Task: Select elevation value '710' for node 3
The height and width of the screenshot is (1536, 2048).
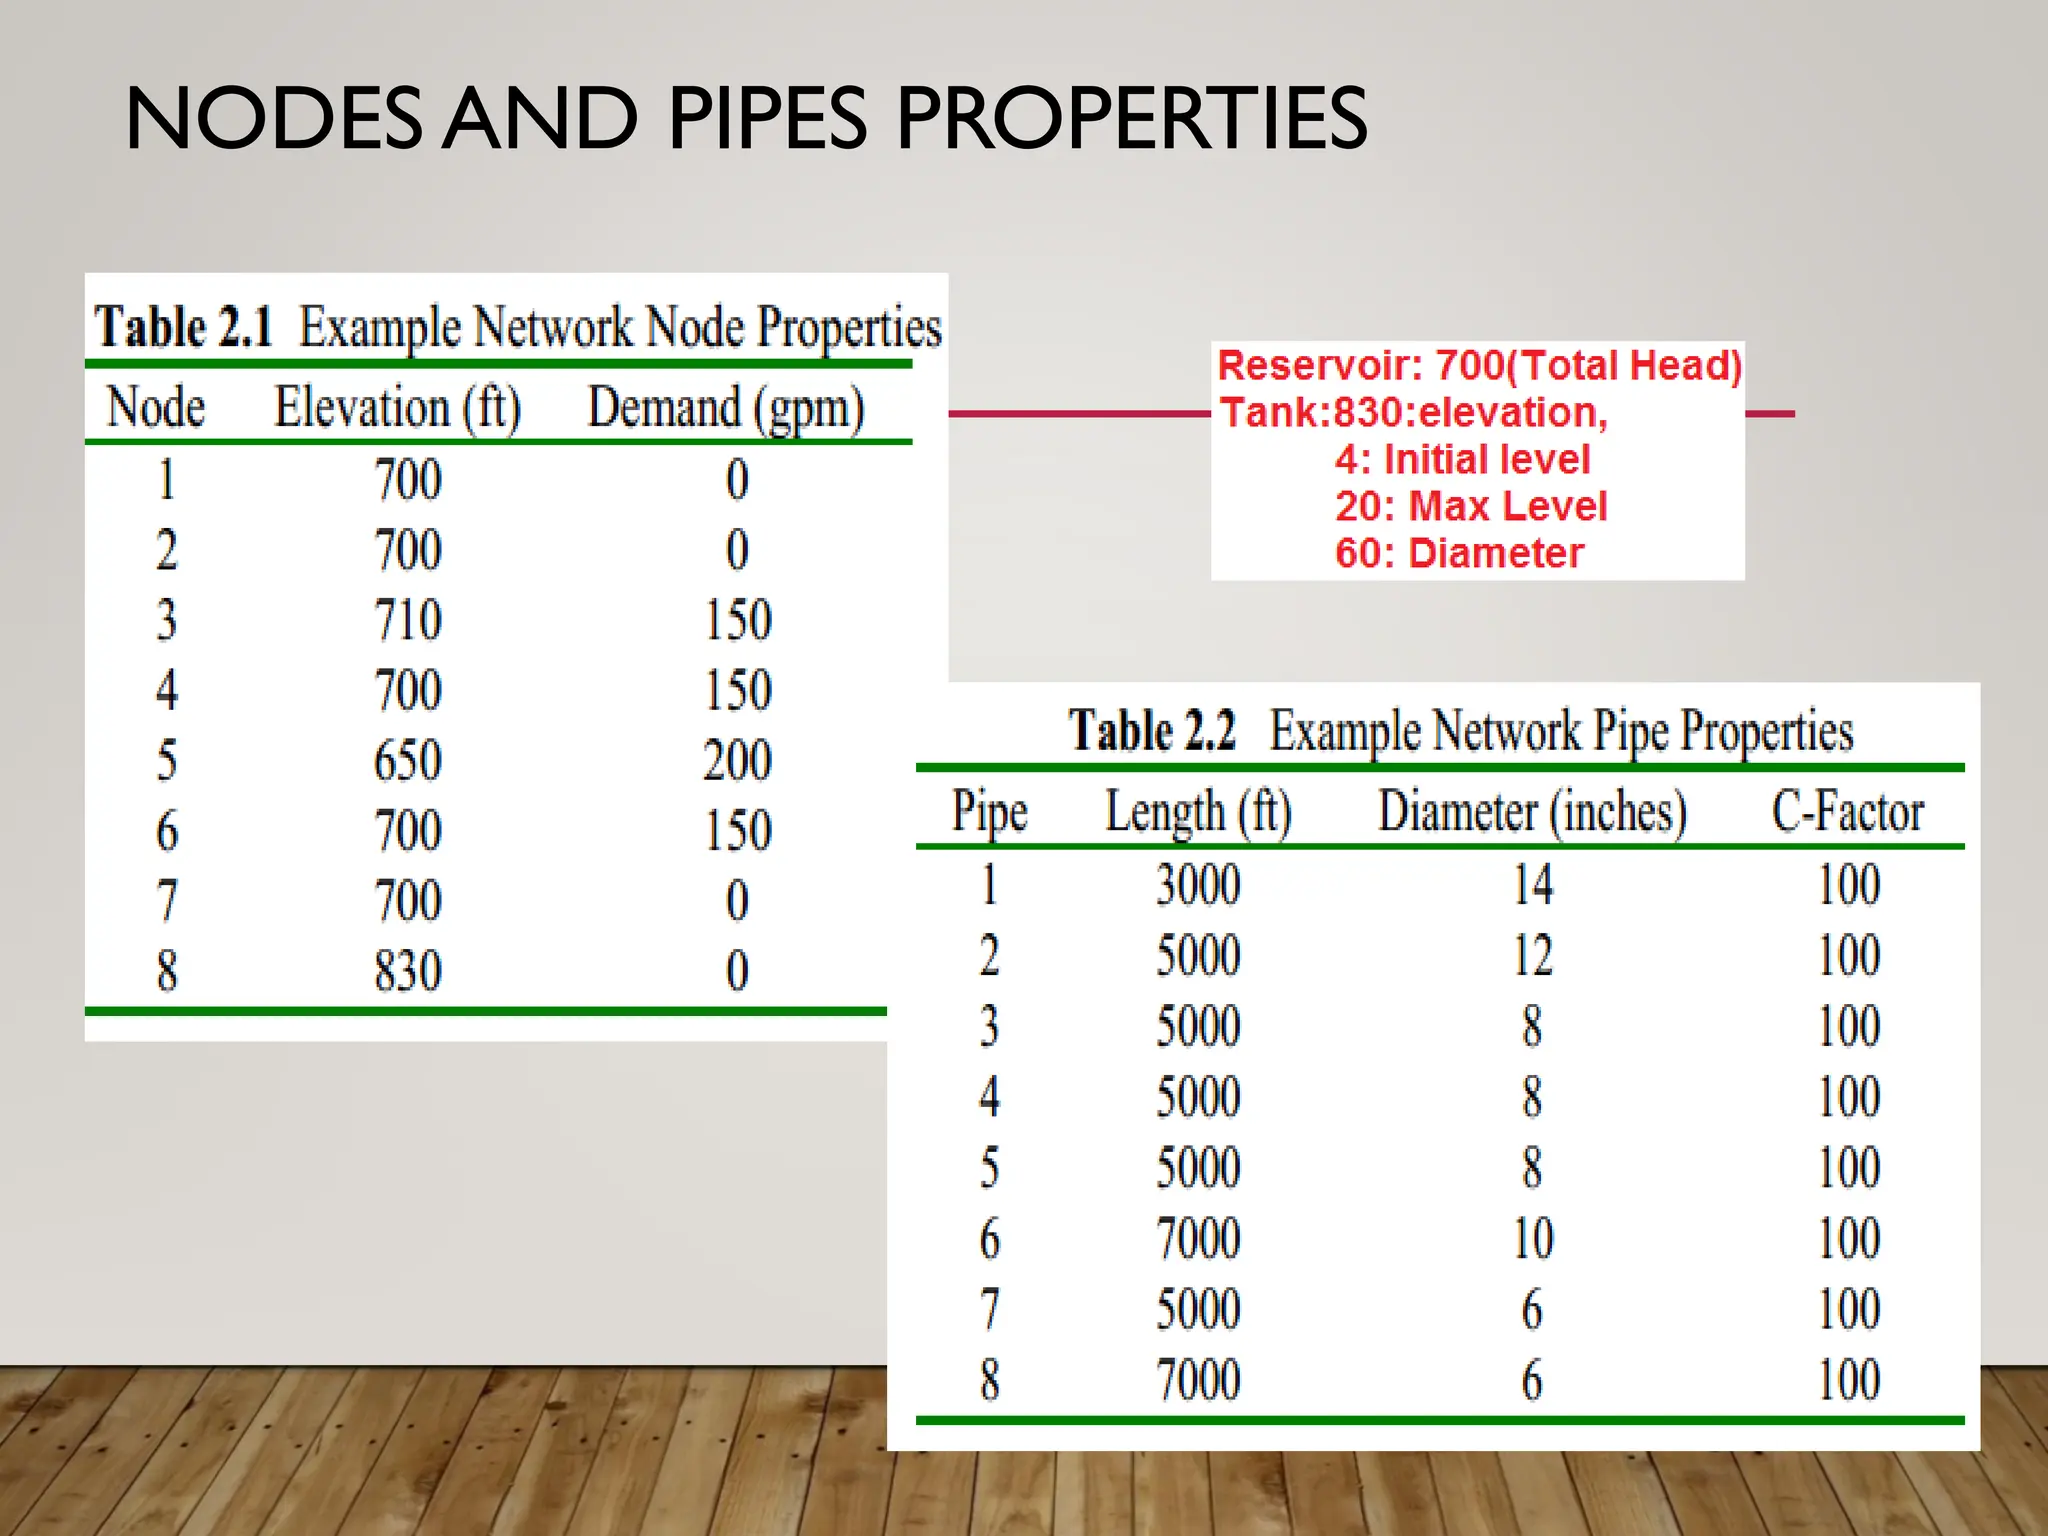Action: (x=408, y=620)
